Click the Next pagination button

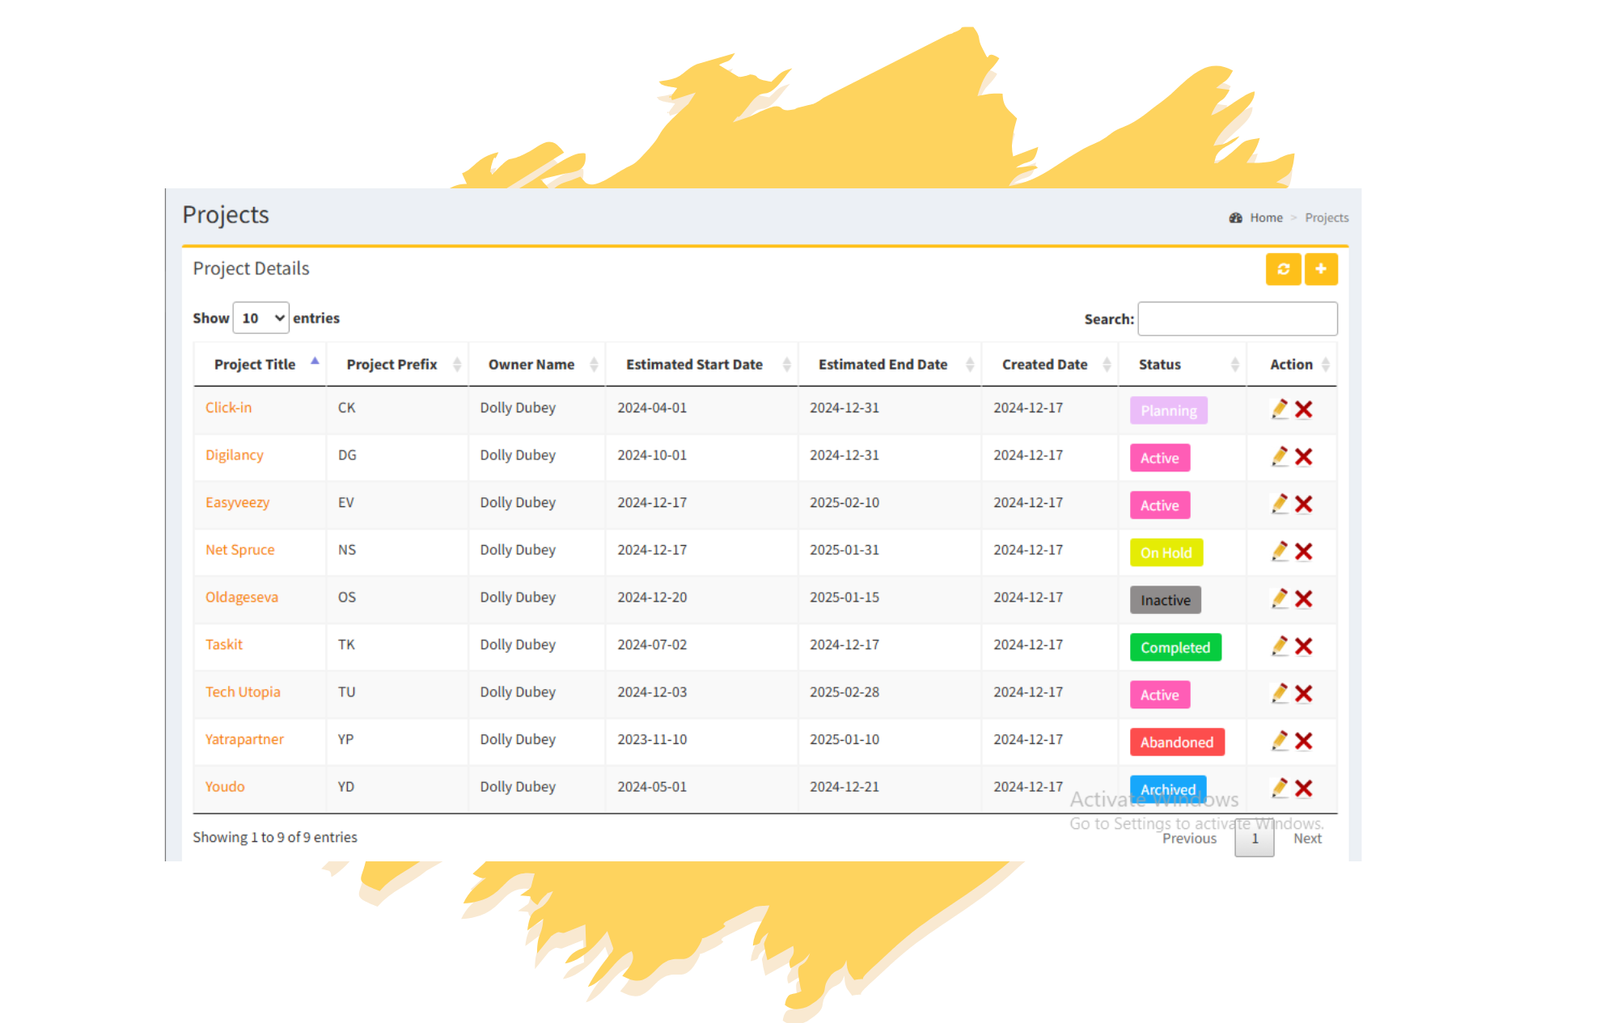[x=1307, y=839]
